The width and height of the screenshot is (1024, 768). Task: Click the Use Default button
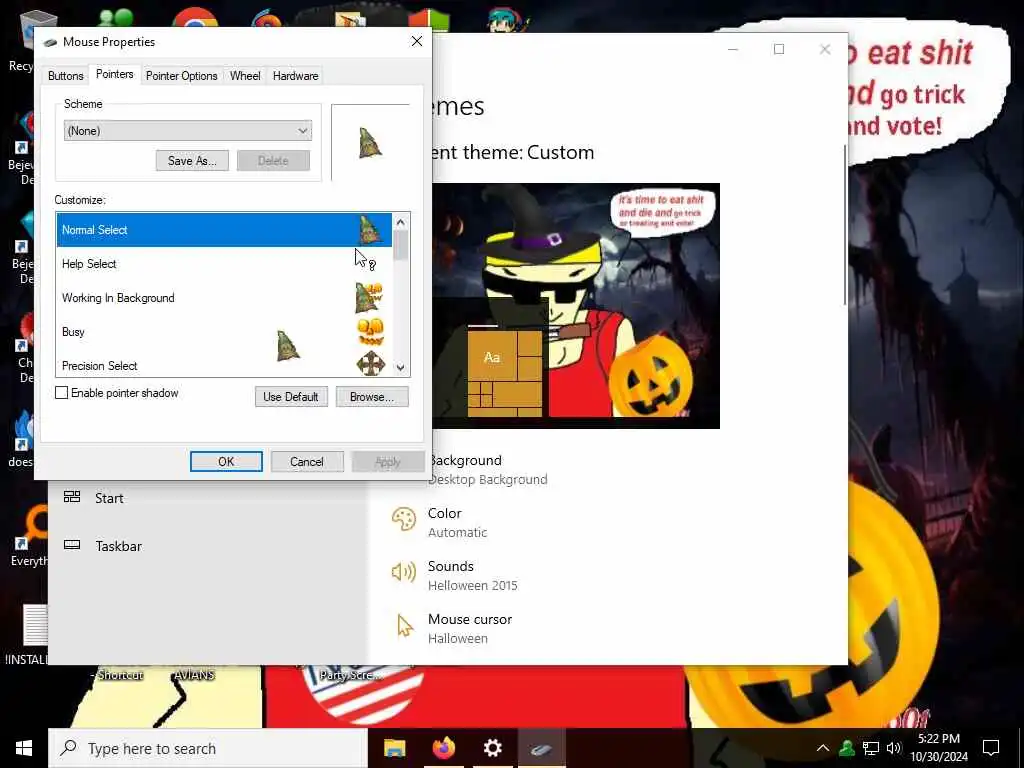(x=291, y=396)
